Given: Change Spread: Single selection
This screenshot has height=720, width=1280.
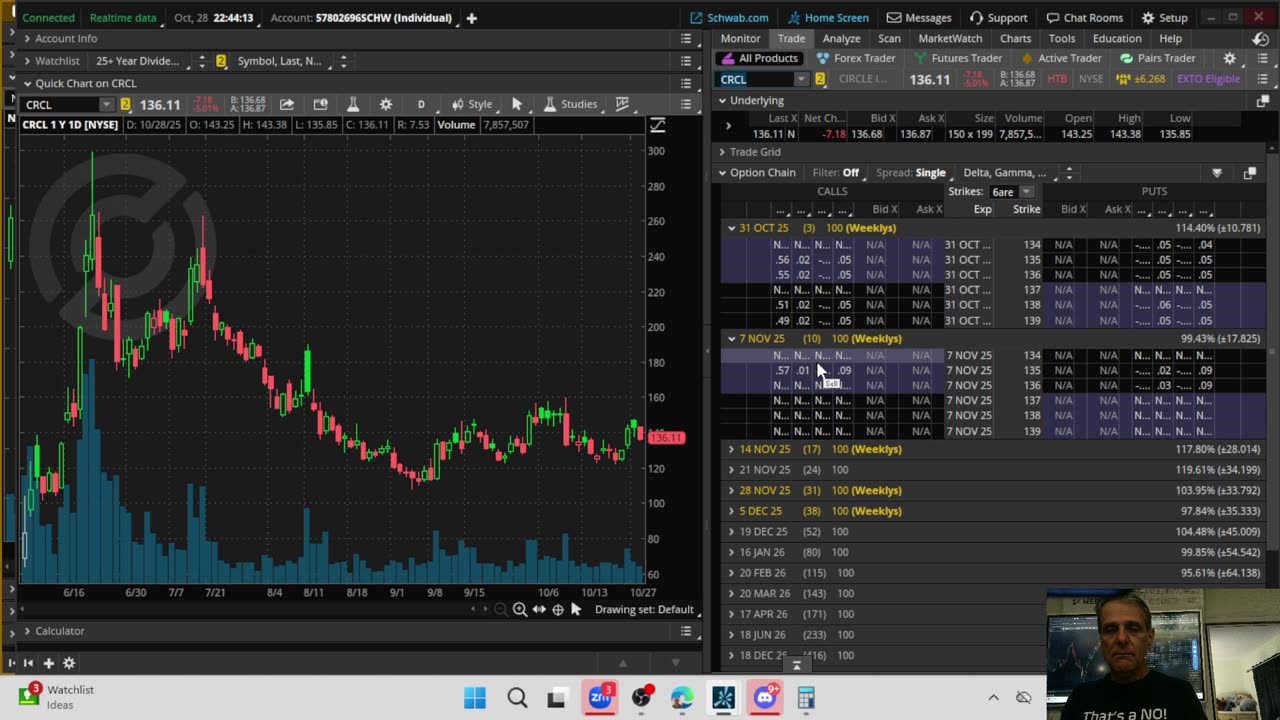Looking at the screenshot, I should pos(911,173).
